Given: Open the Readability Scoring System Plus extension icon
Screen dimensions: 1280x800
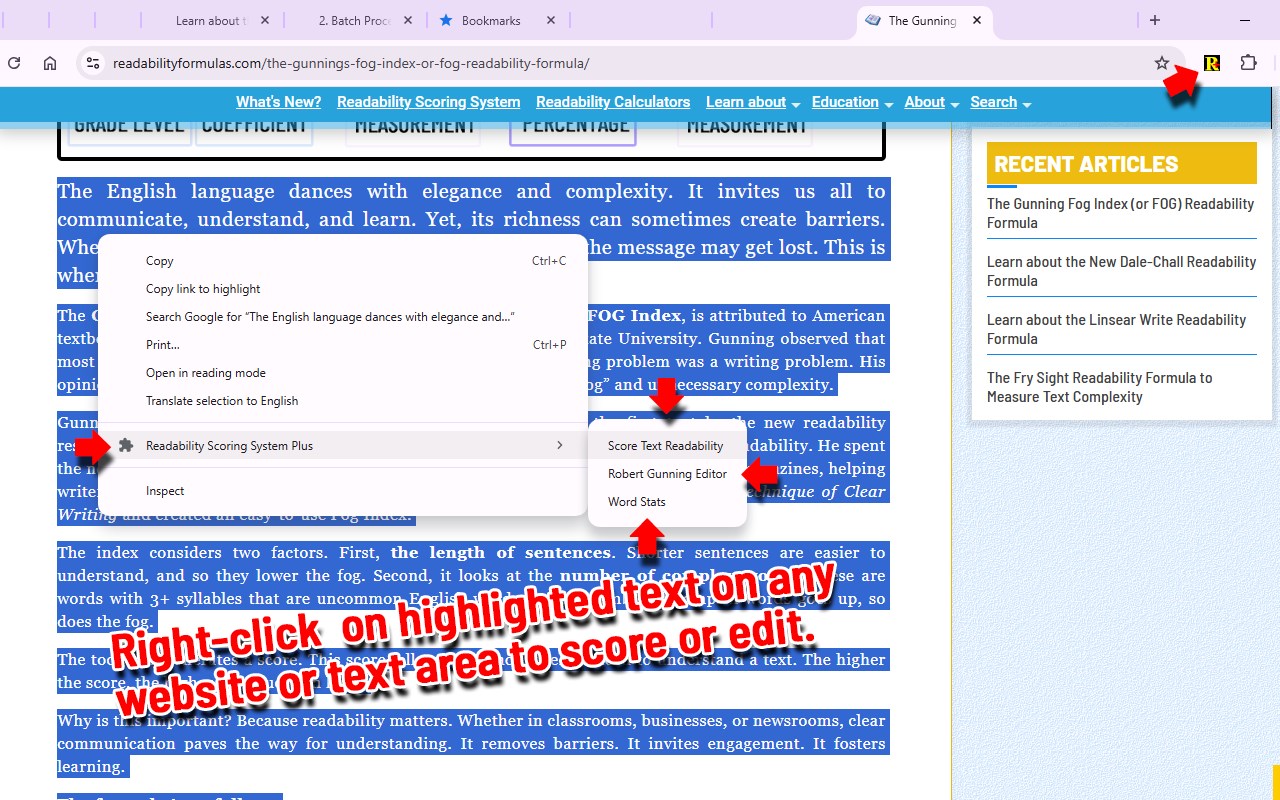Looking at the screenshot, I should (1212, 63).
